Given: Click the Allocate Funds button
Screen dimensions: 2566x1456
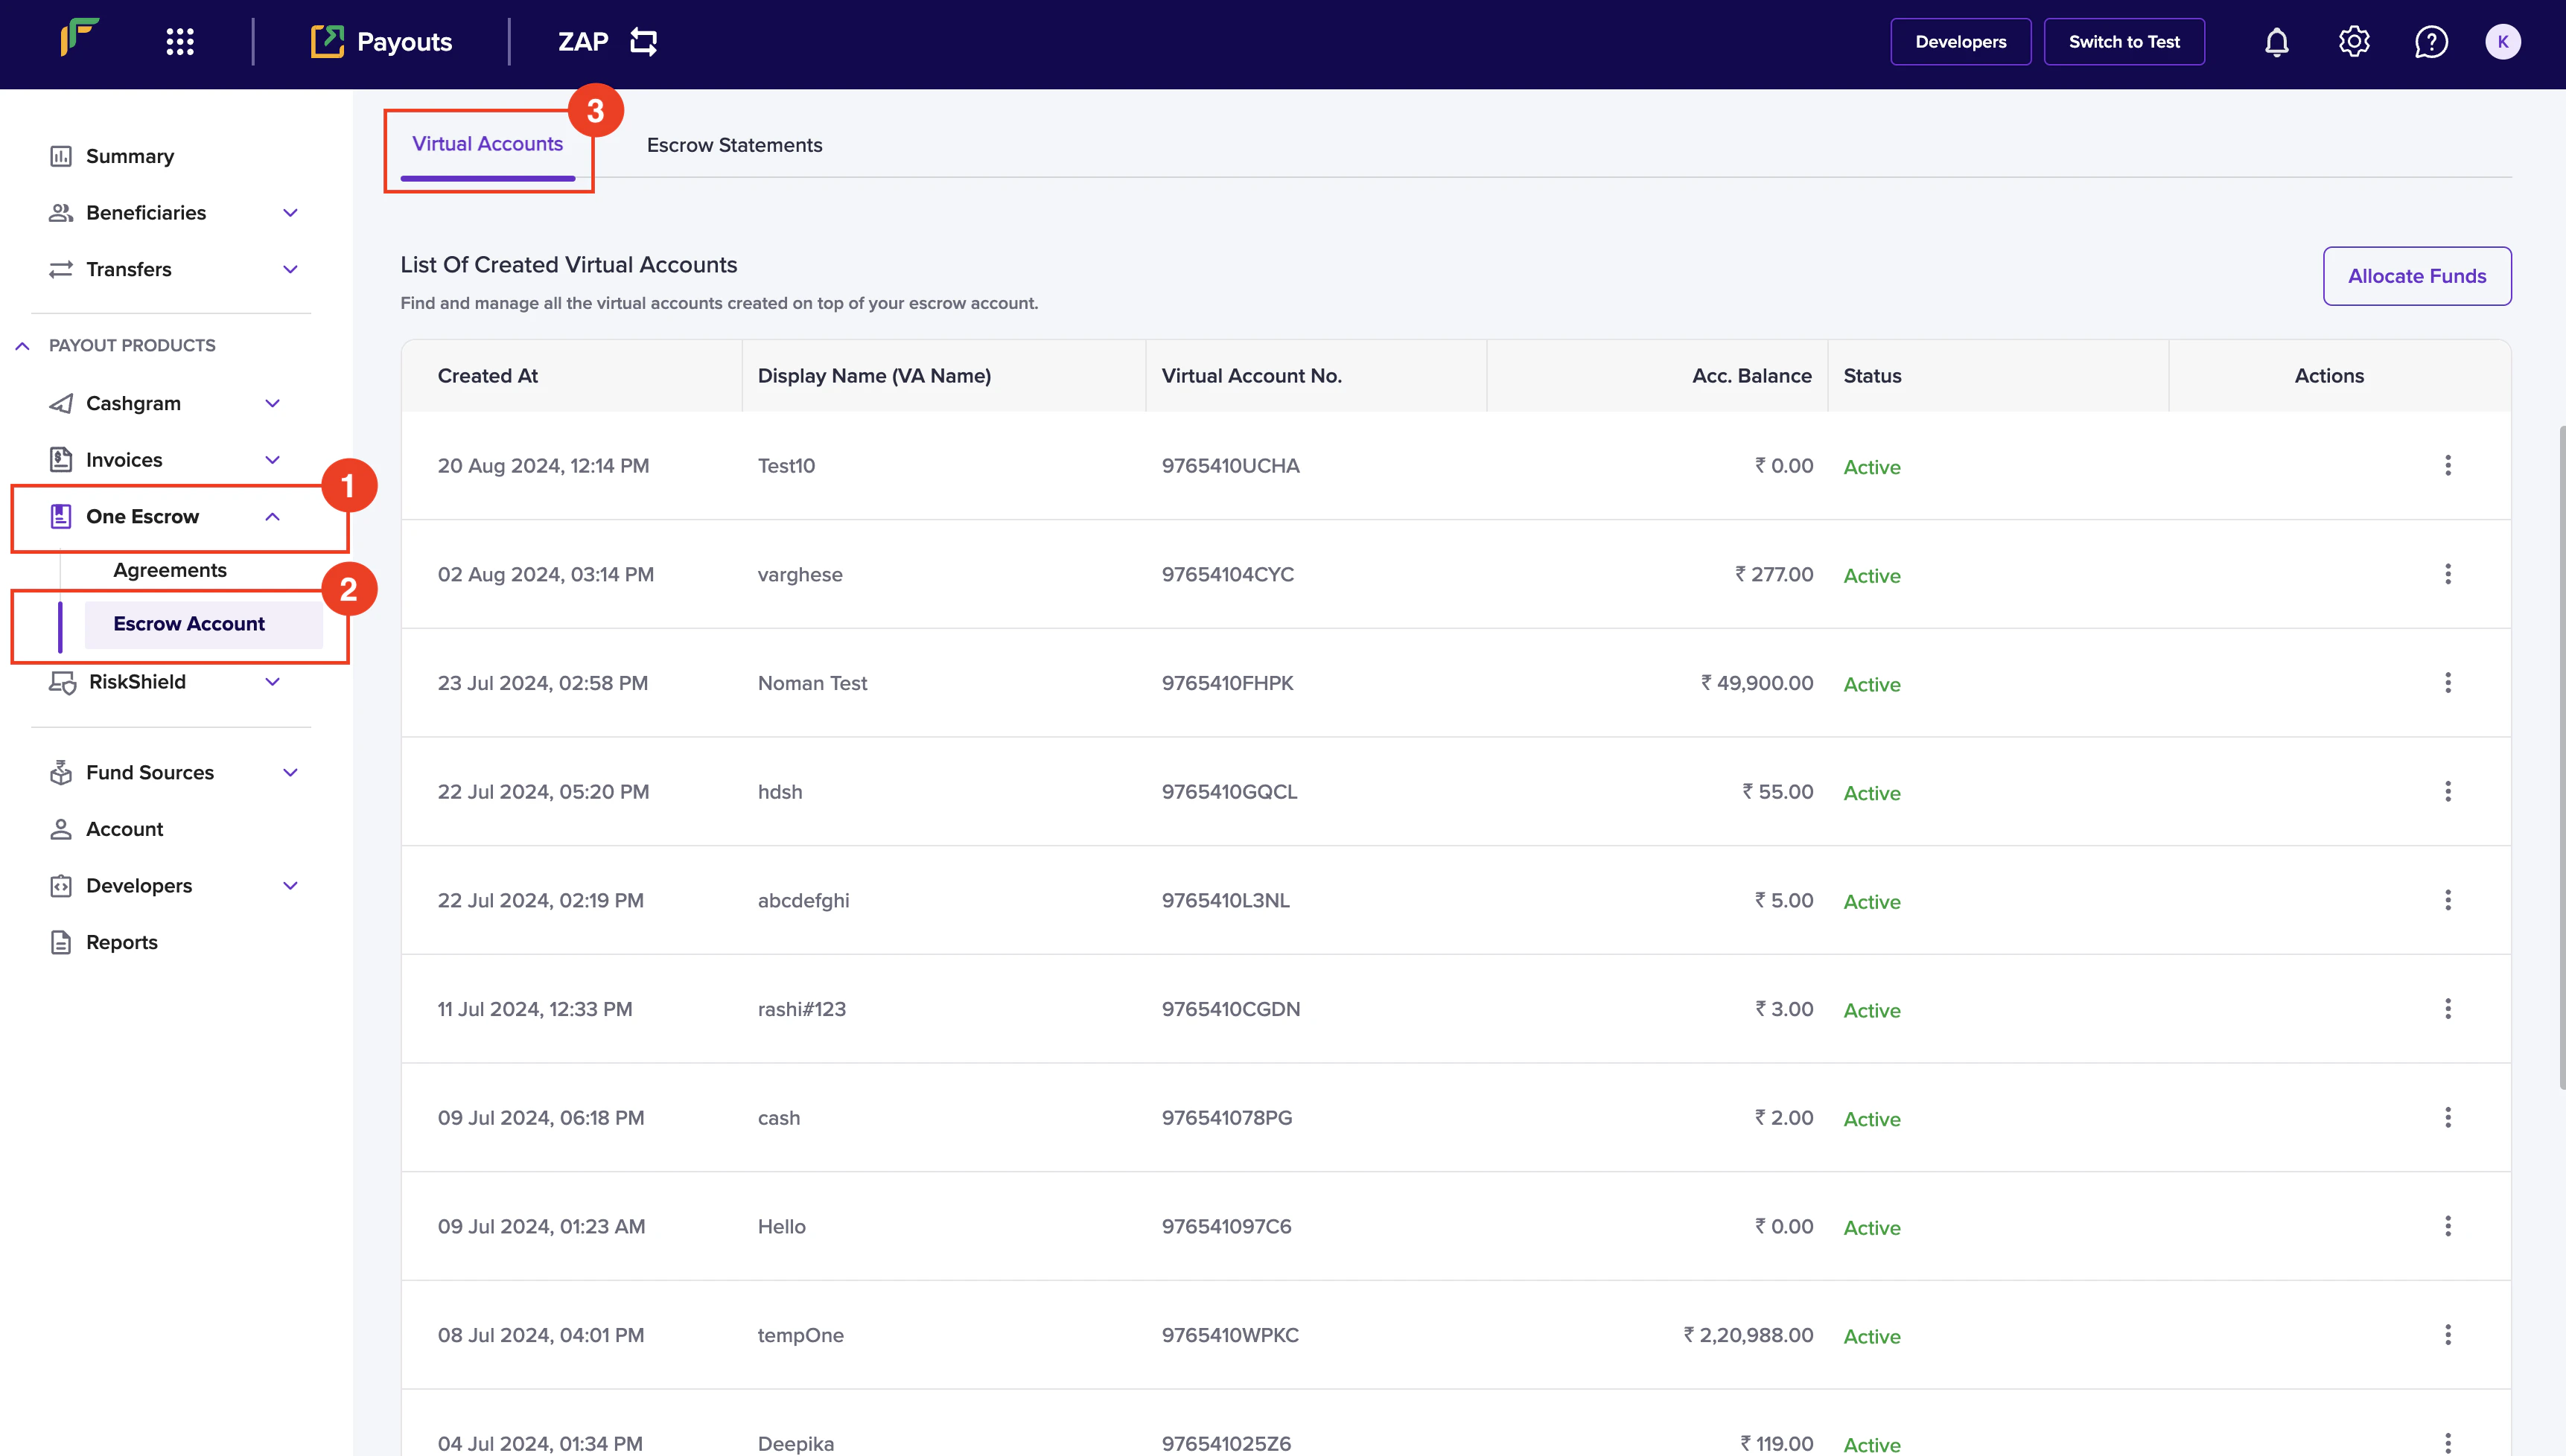Looking at the screenshot, I should (2416, 276).
